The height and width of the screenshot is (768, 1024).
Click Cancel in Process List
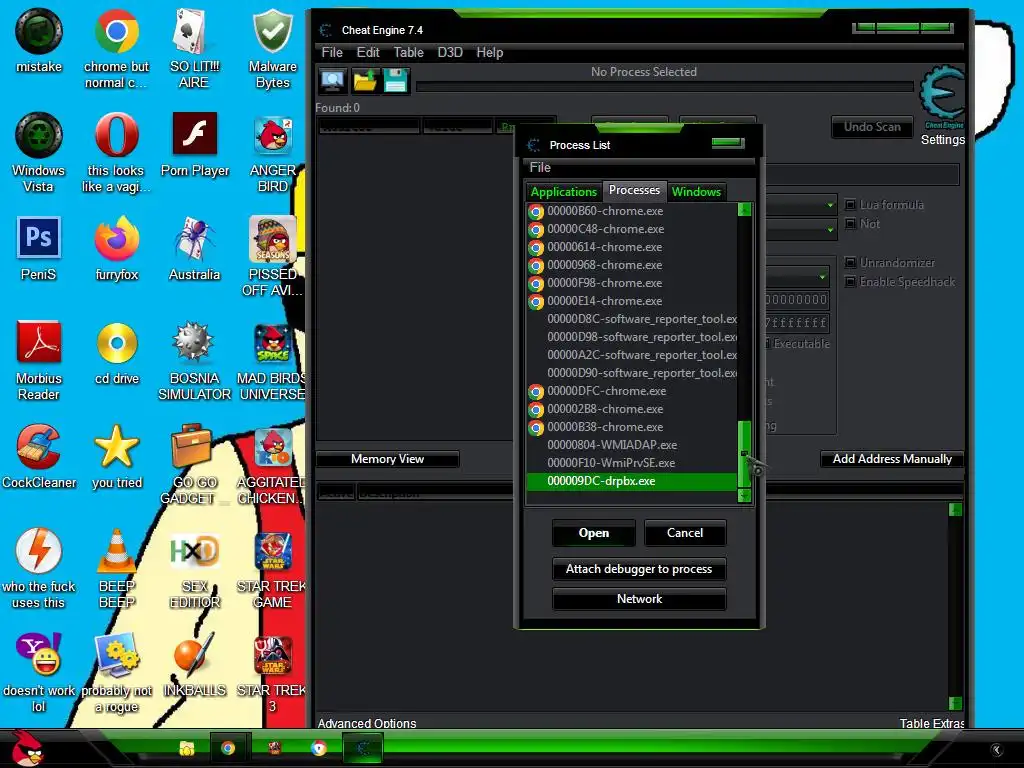point(685,533)
